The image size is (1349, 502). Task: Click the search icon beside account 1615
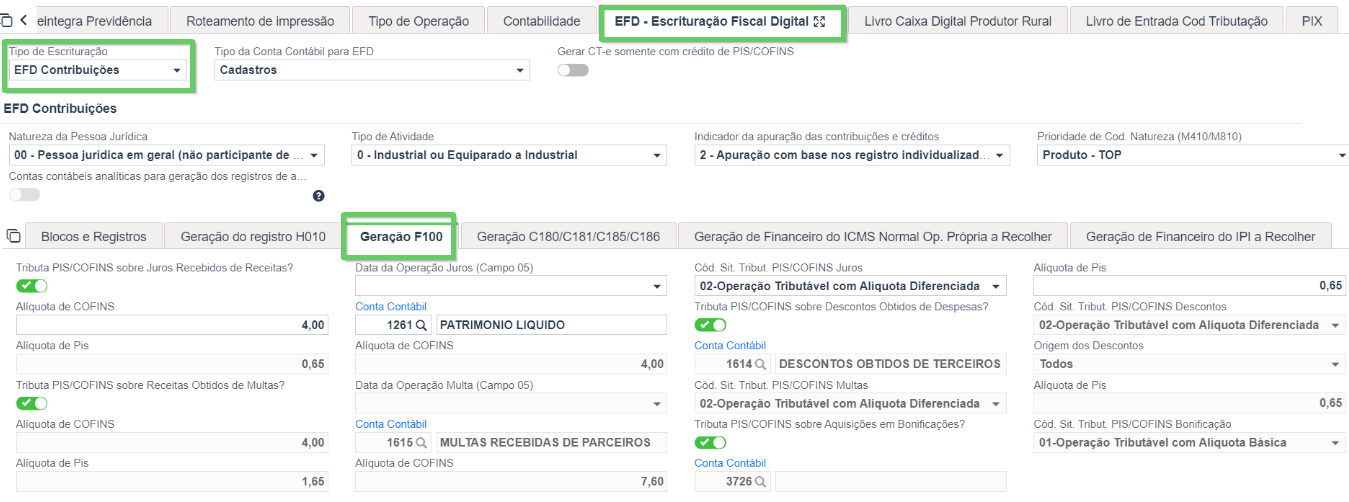(421, 442)
